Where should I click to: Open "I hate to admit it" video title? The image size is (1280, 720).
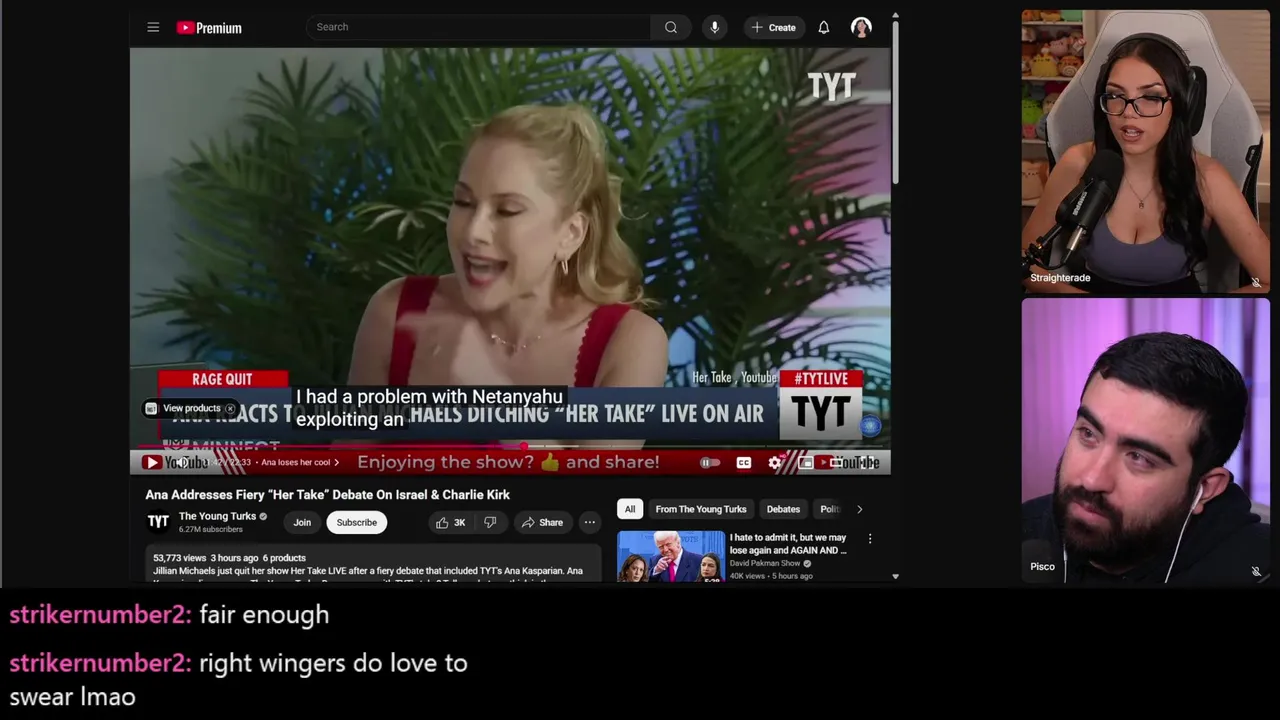[788, 544]
